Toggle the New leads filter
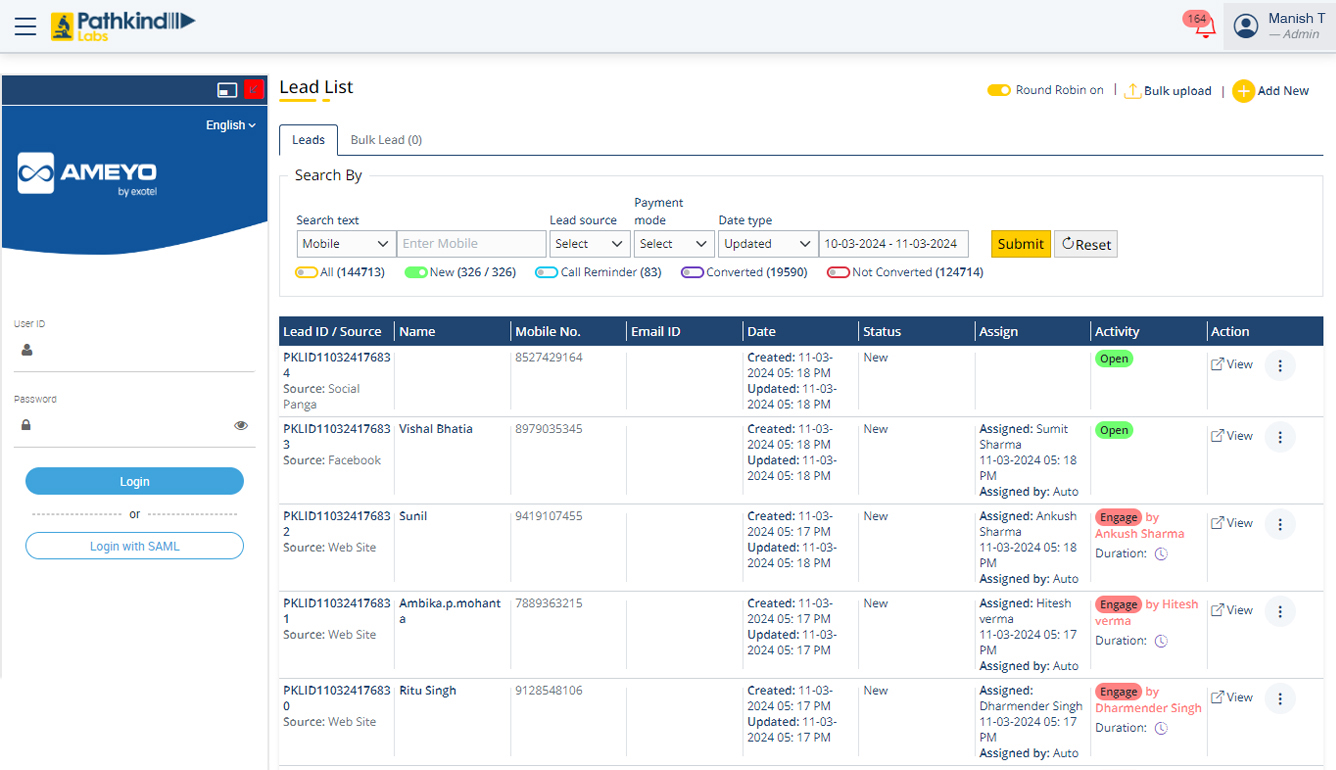This screenshot has width=1336, height=770. [x=416, y=272]
